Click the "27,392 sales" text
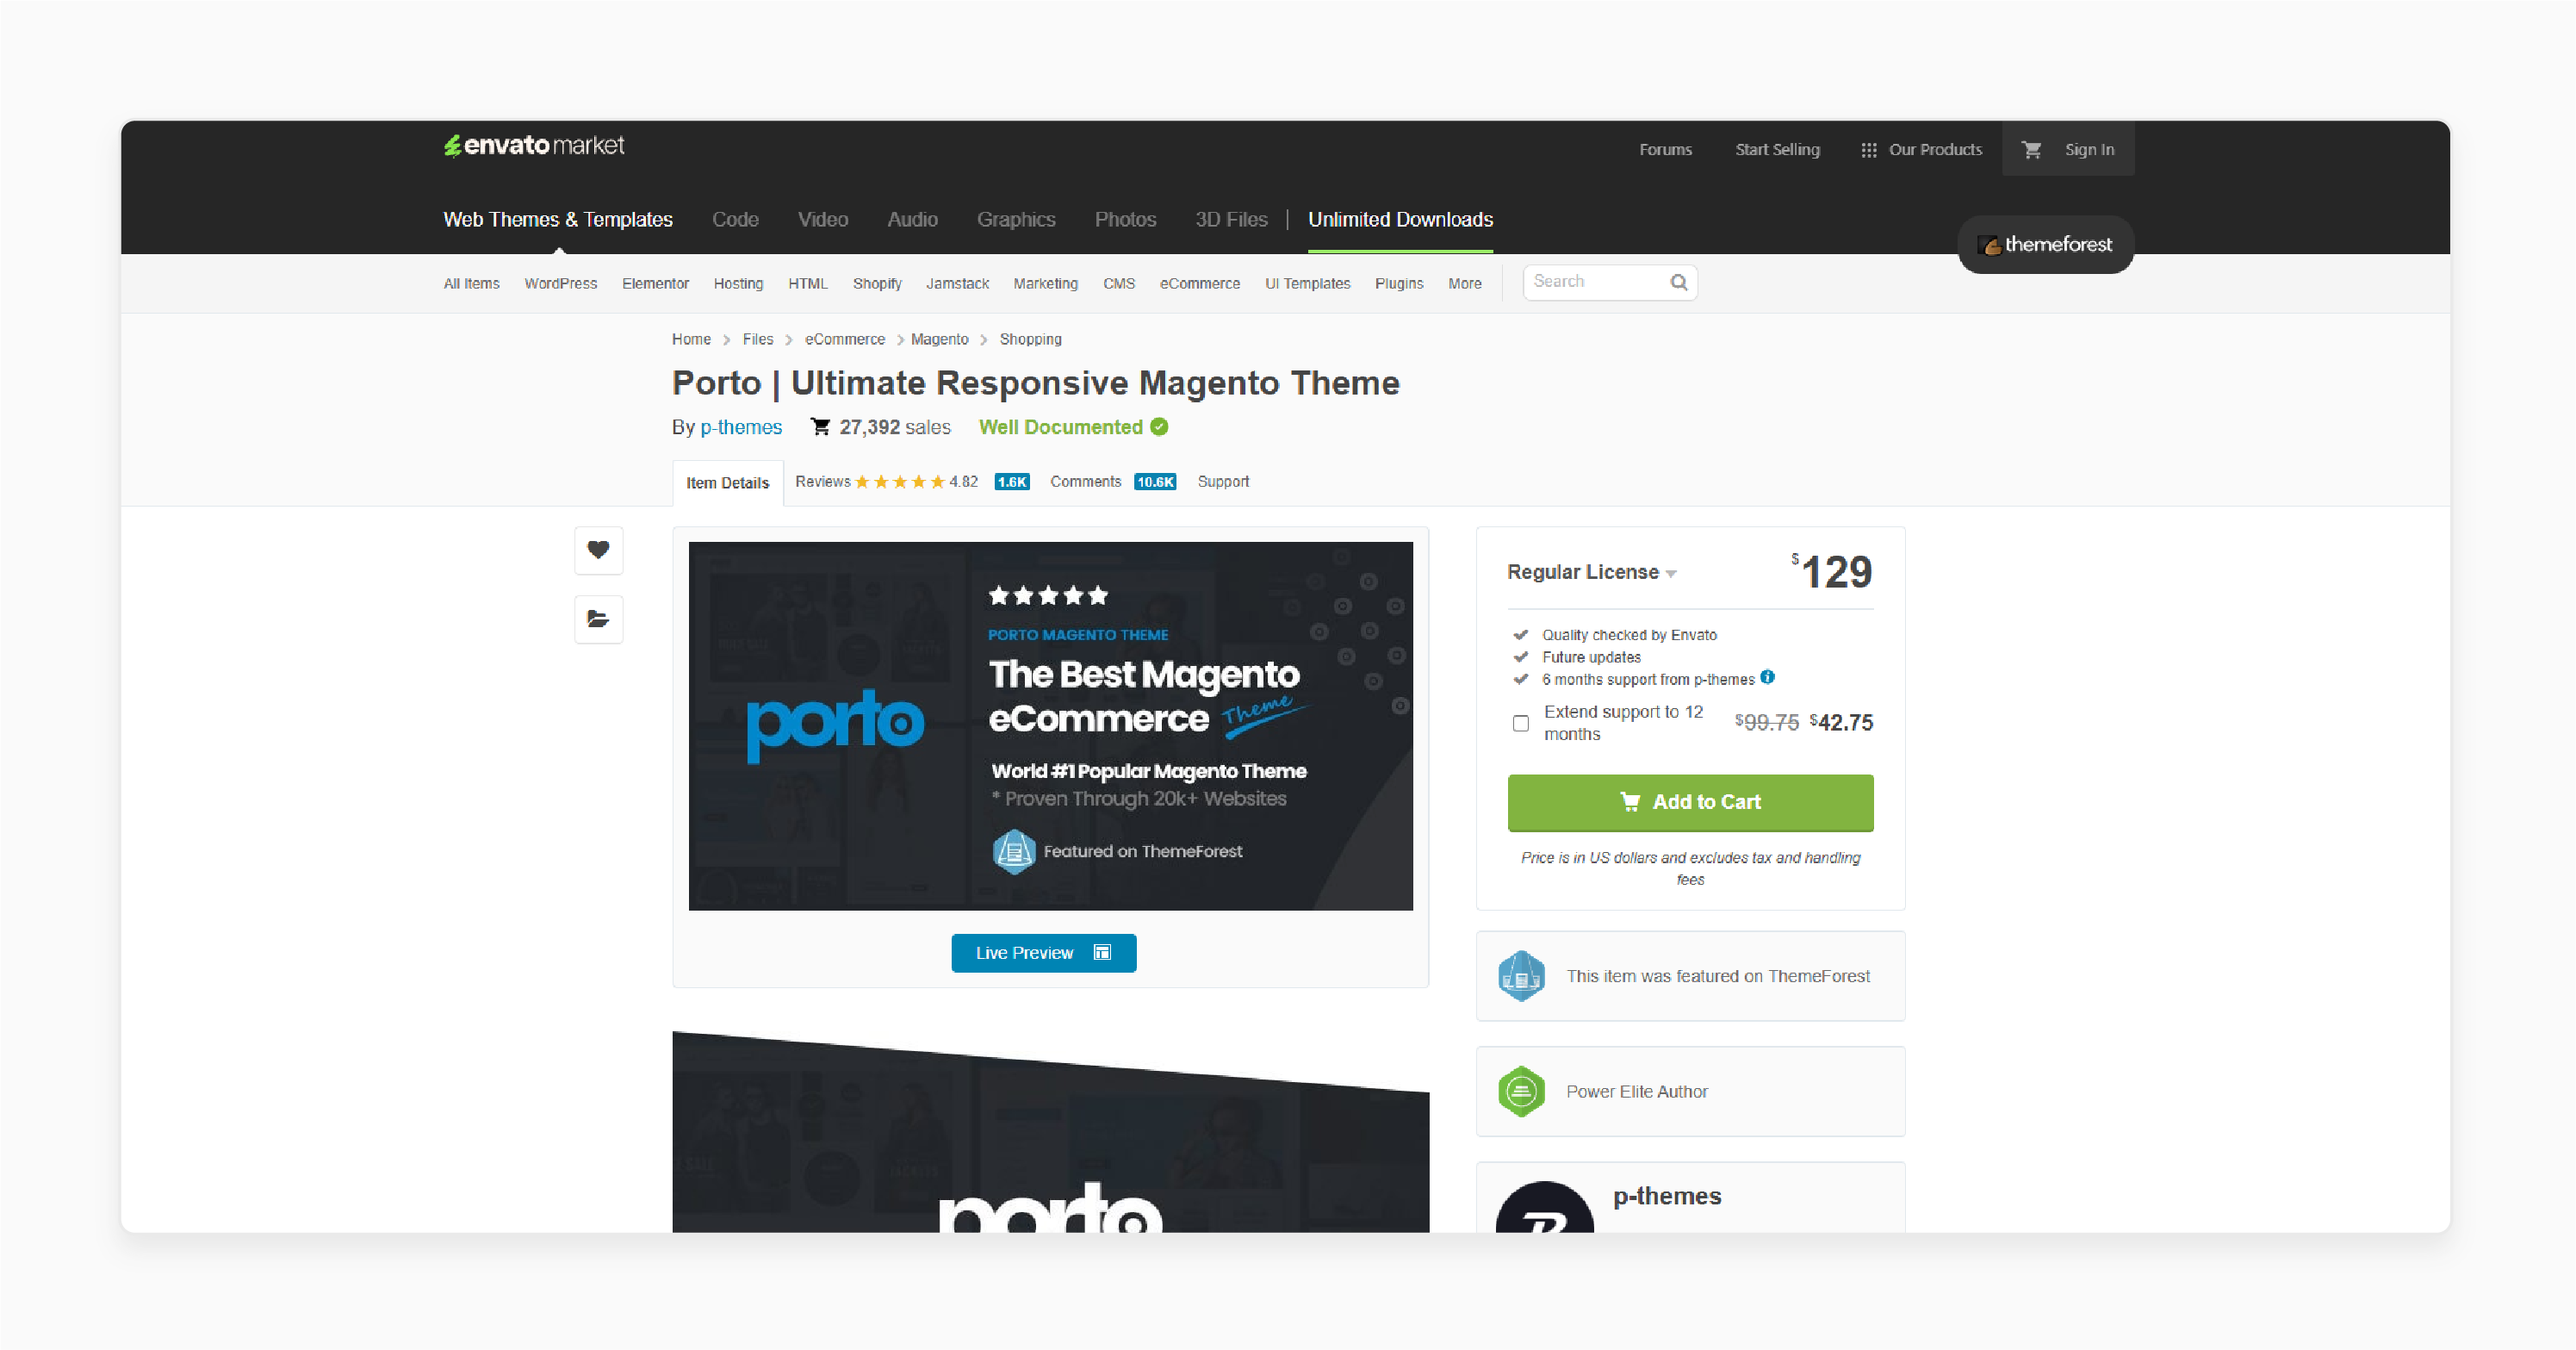2576x1350 pixels. tap(894, 427)
